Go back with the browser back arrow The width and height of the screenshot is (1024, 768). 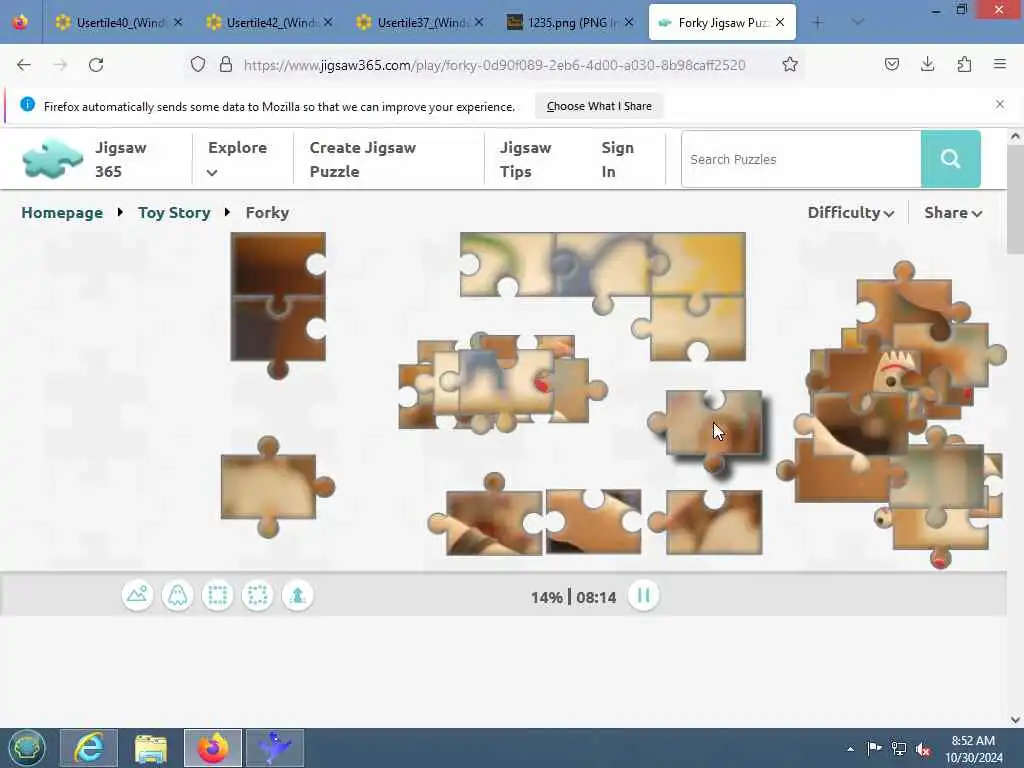[x=24, y=65]
